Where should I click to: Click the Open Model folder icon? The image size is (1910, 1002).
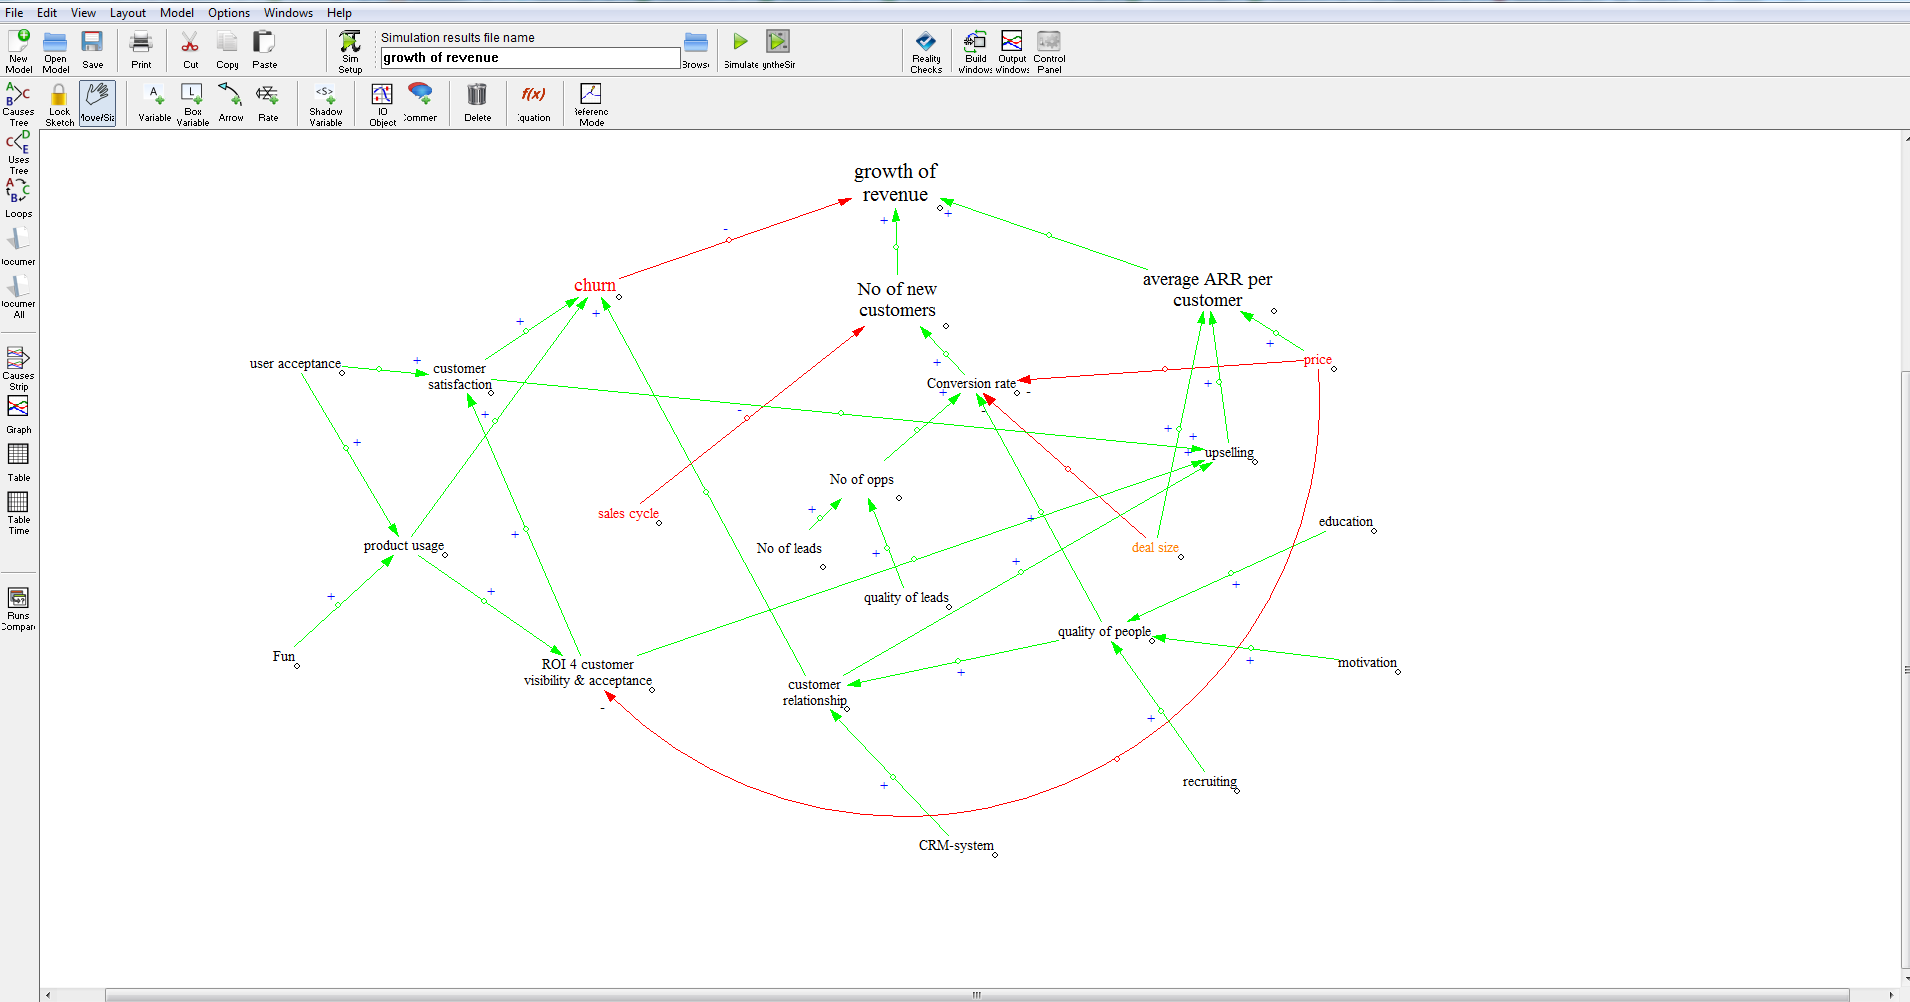55,50
